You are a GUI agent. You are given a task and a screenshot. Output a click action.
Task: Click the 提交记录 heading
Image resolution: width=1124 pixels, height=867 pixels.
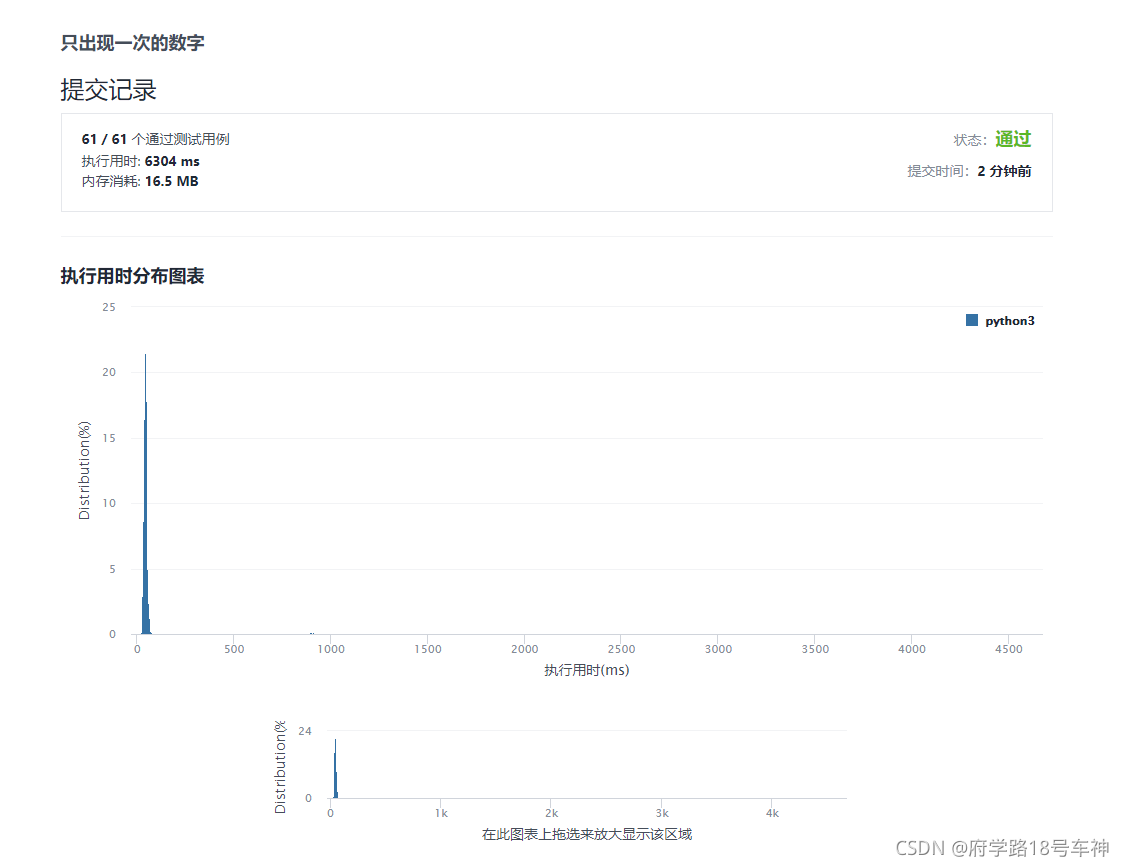pos(108,90)
